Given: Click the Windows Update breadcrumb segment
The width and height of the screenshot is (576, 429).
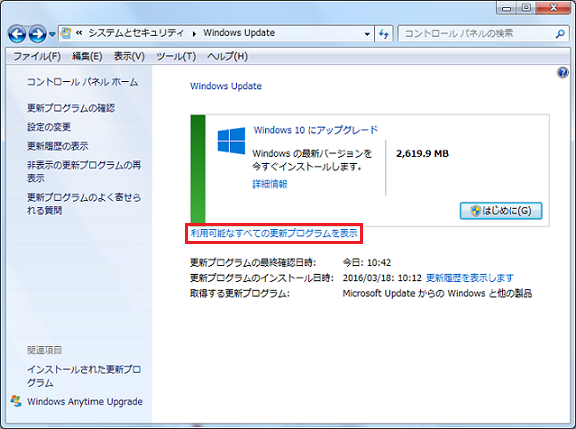Looking at the screenshot, I should [x=239, y=33].
